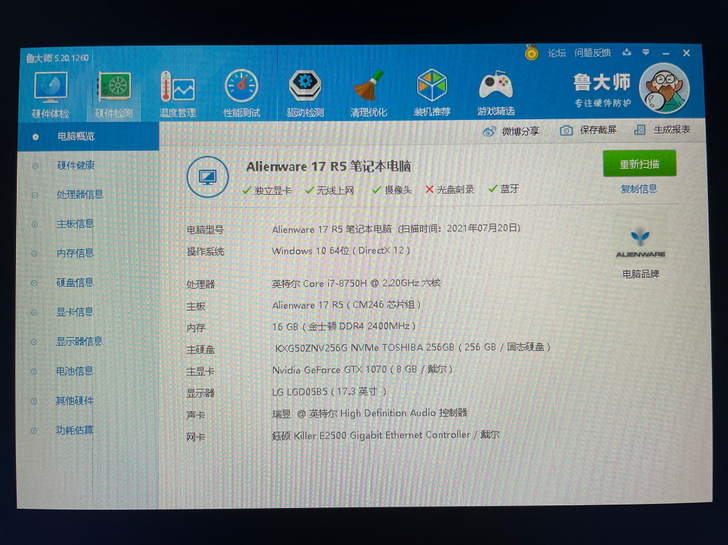This screenshot has height=545, width=728.
Task: Select 硬件健康 in the left sidebar
Action: [x=76, y=165]
